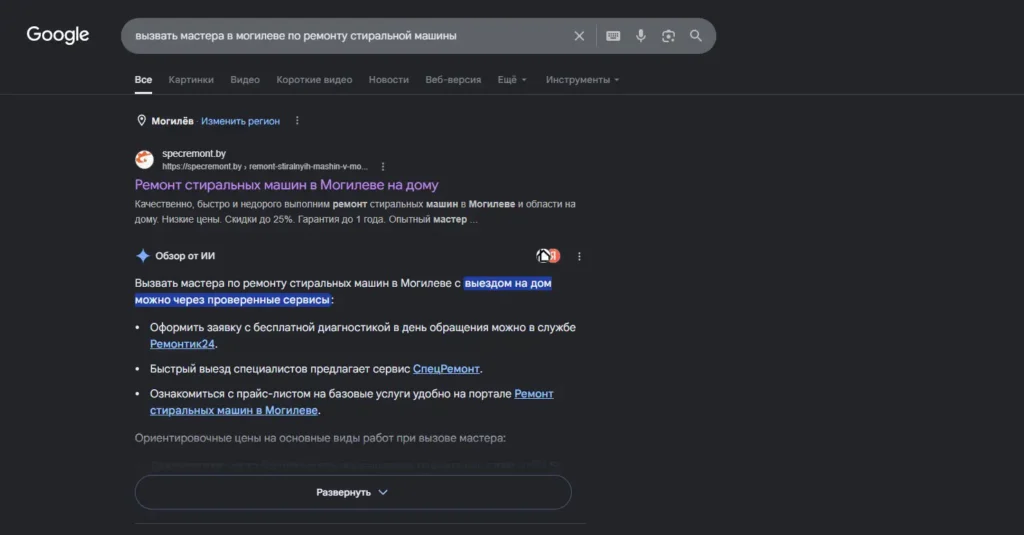Open the Короткие видео tab

pos(314,80)
